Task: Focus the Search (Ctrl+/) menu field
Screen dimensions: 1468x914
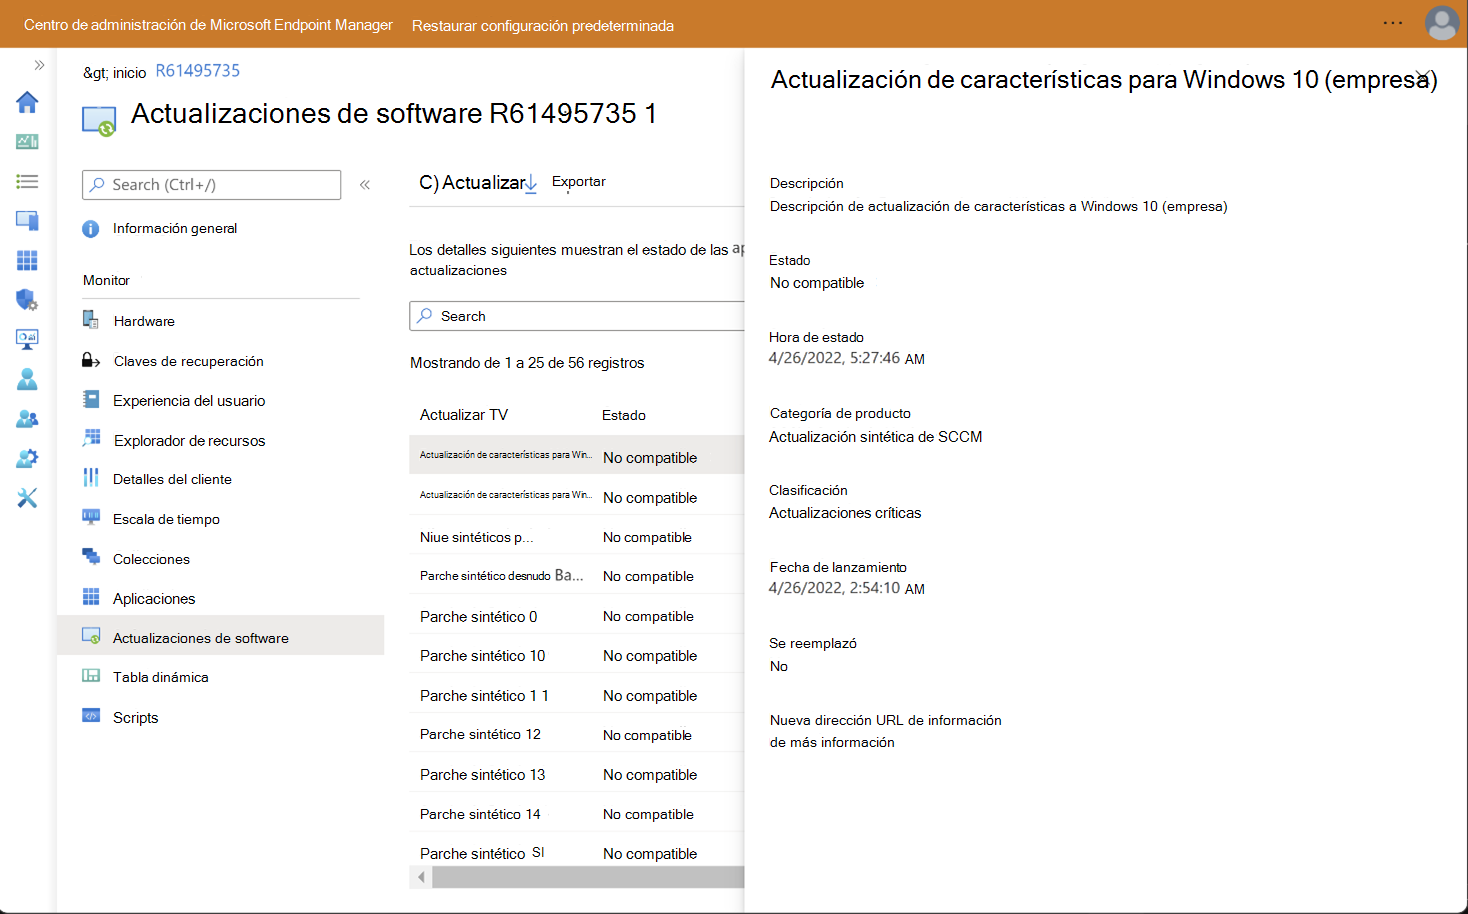Action: [x=211, y=185]
